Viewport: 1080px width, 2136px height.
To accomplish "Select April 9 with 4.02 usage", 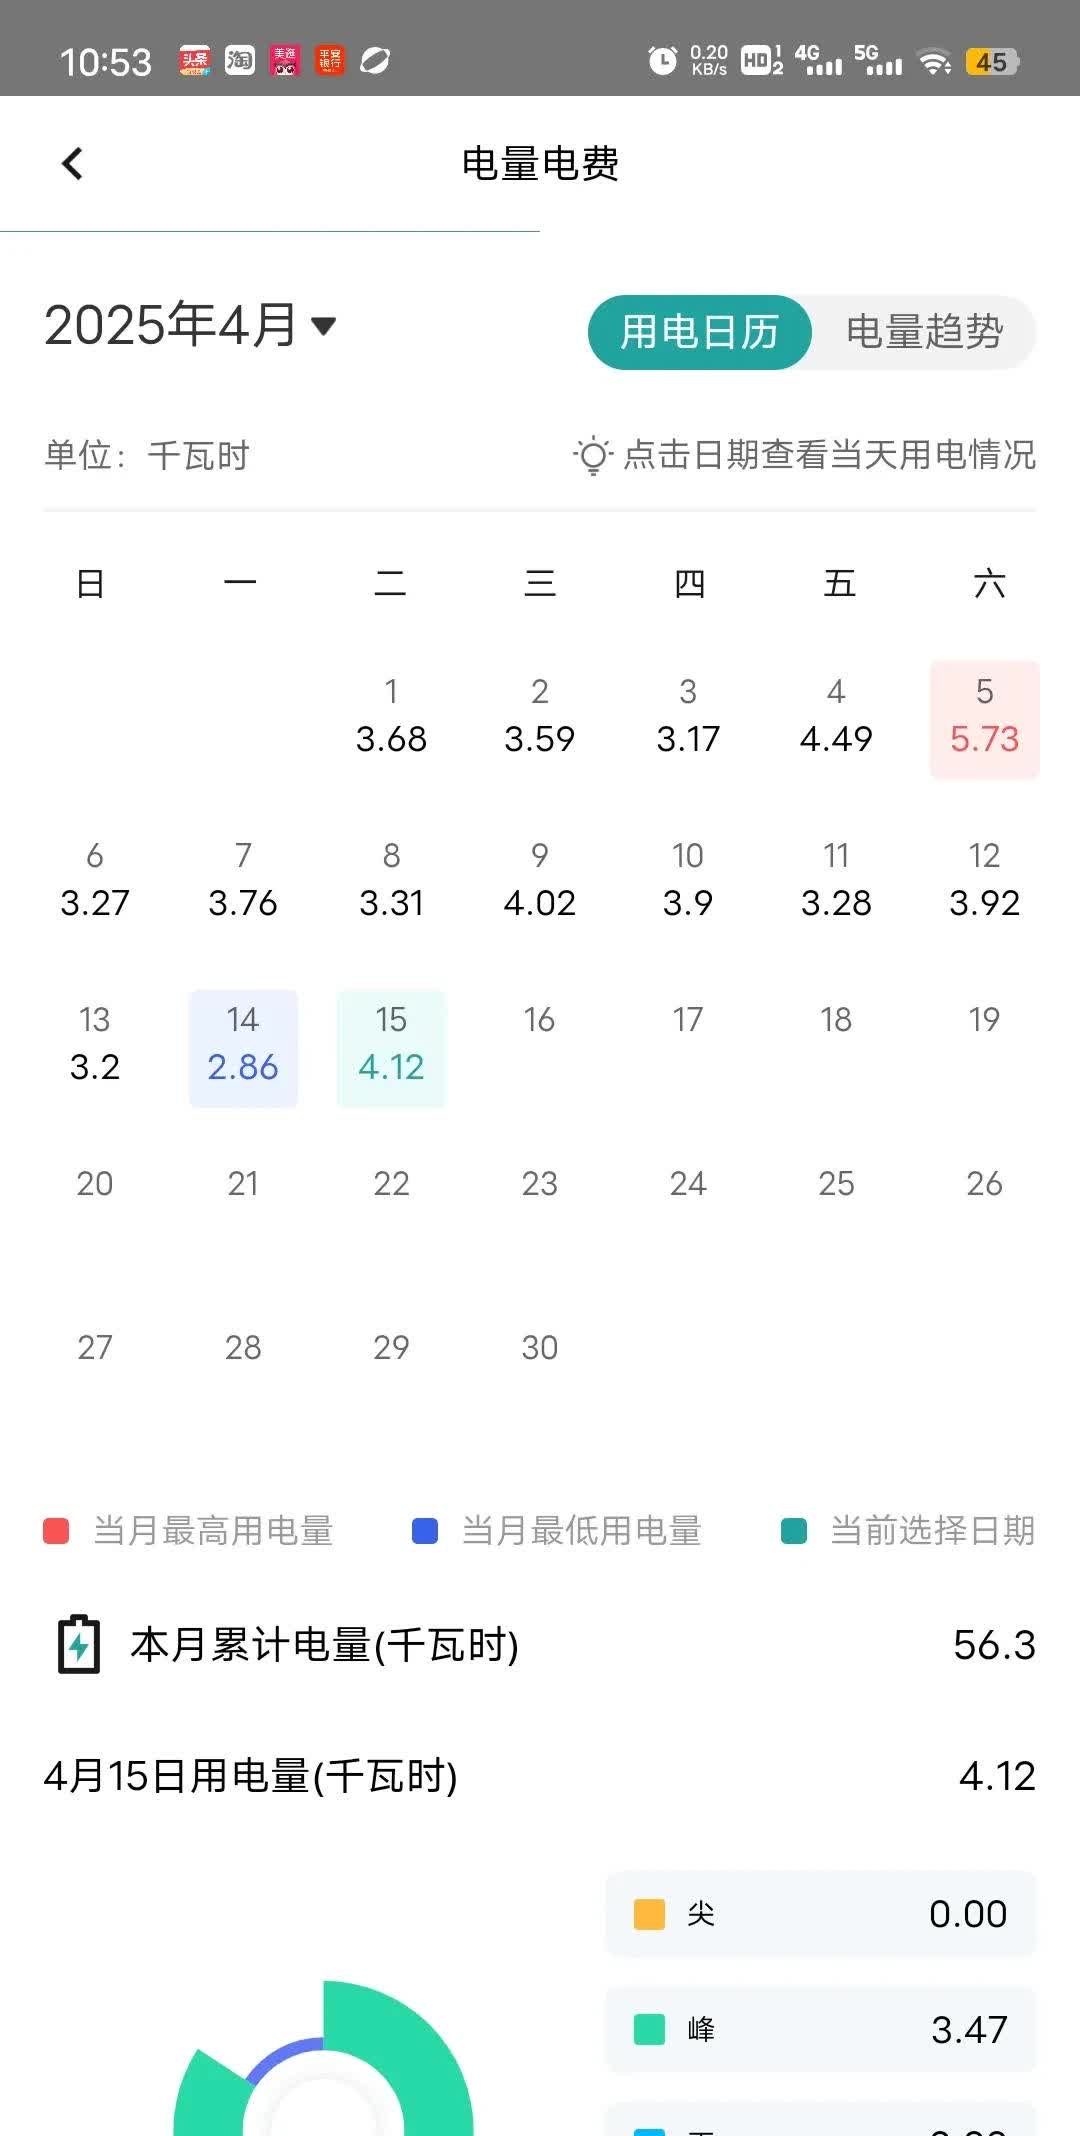I will [x=540, y=881].
